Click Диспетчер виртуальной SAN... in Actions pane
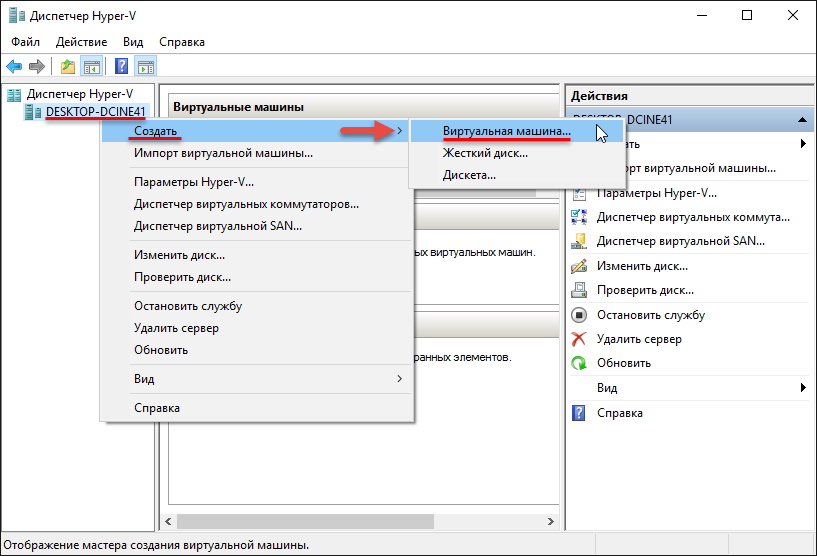Screen dimensions: 817x556 point(680,241)
